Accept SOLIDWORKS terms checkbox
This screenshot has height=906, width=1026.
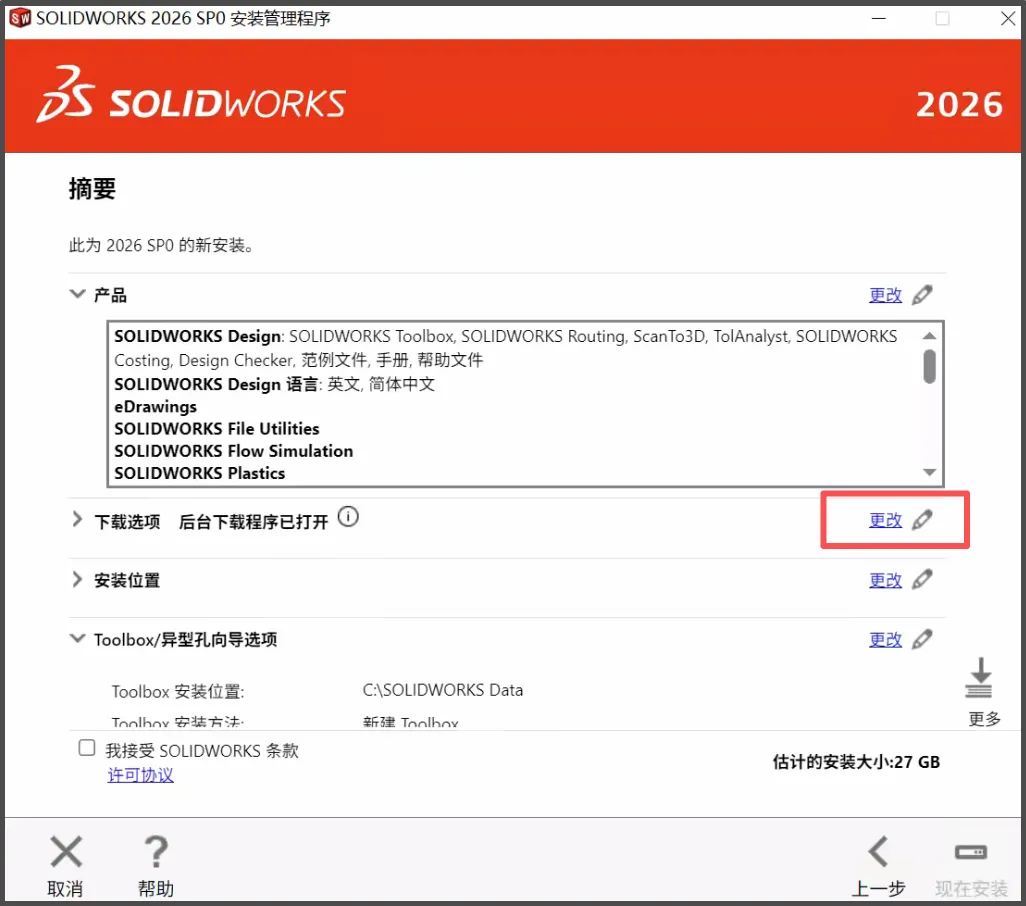point(87,748)
